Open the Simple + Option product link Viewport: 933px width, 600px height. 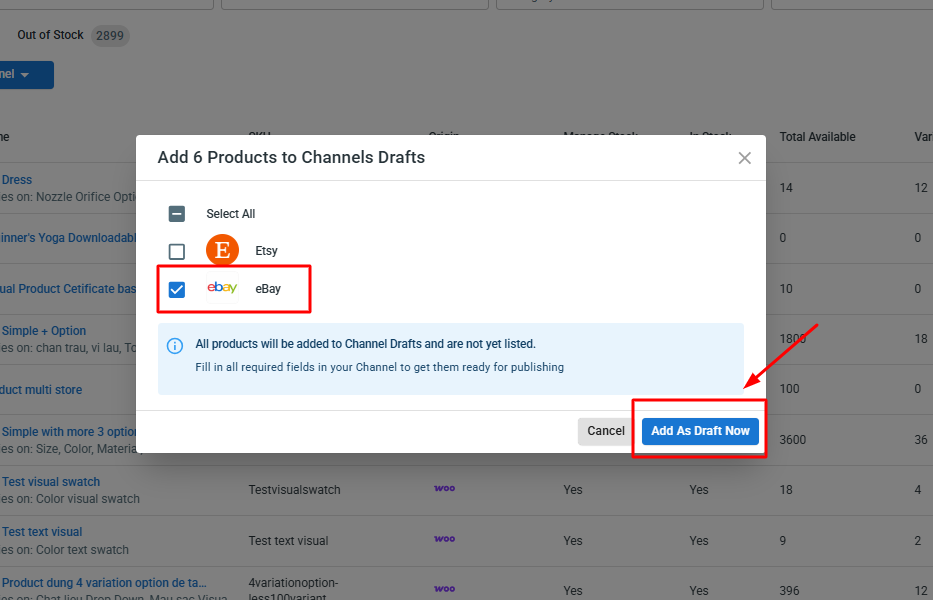coord(44,330)
